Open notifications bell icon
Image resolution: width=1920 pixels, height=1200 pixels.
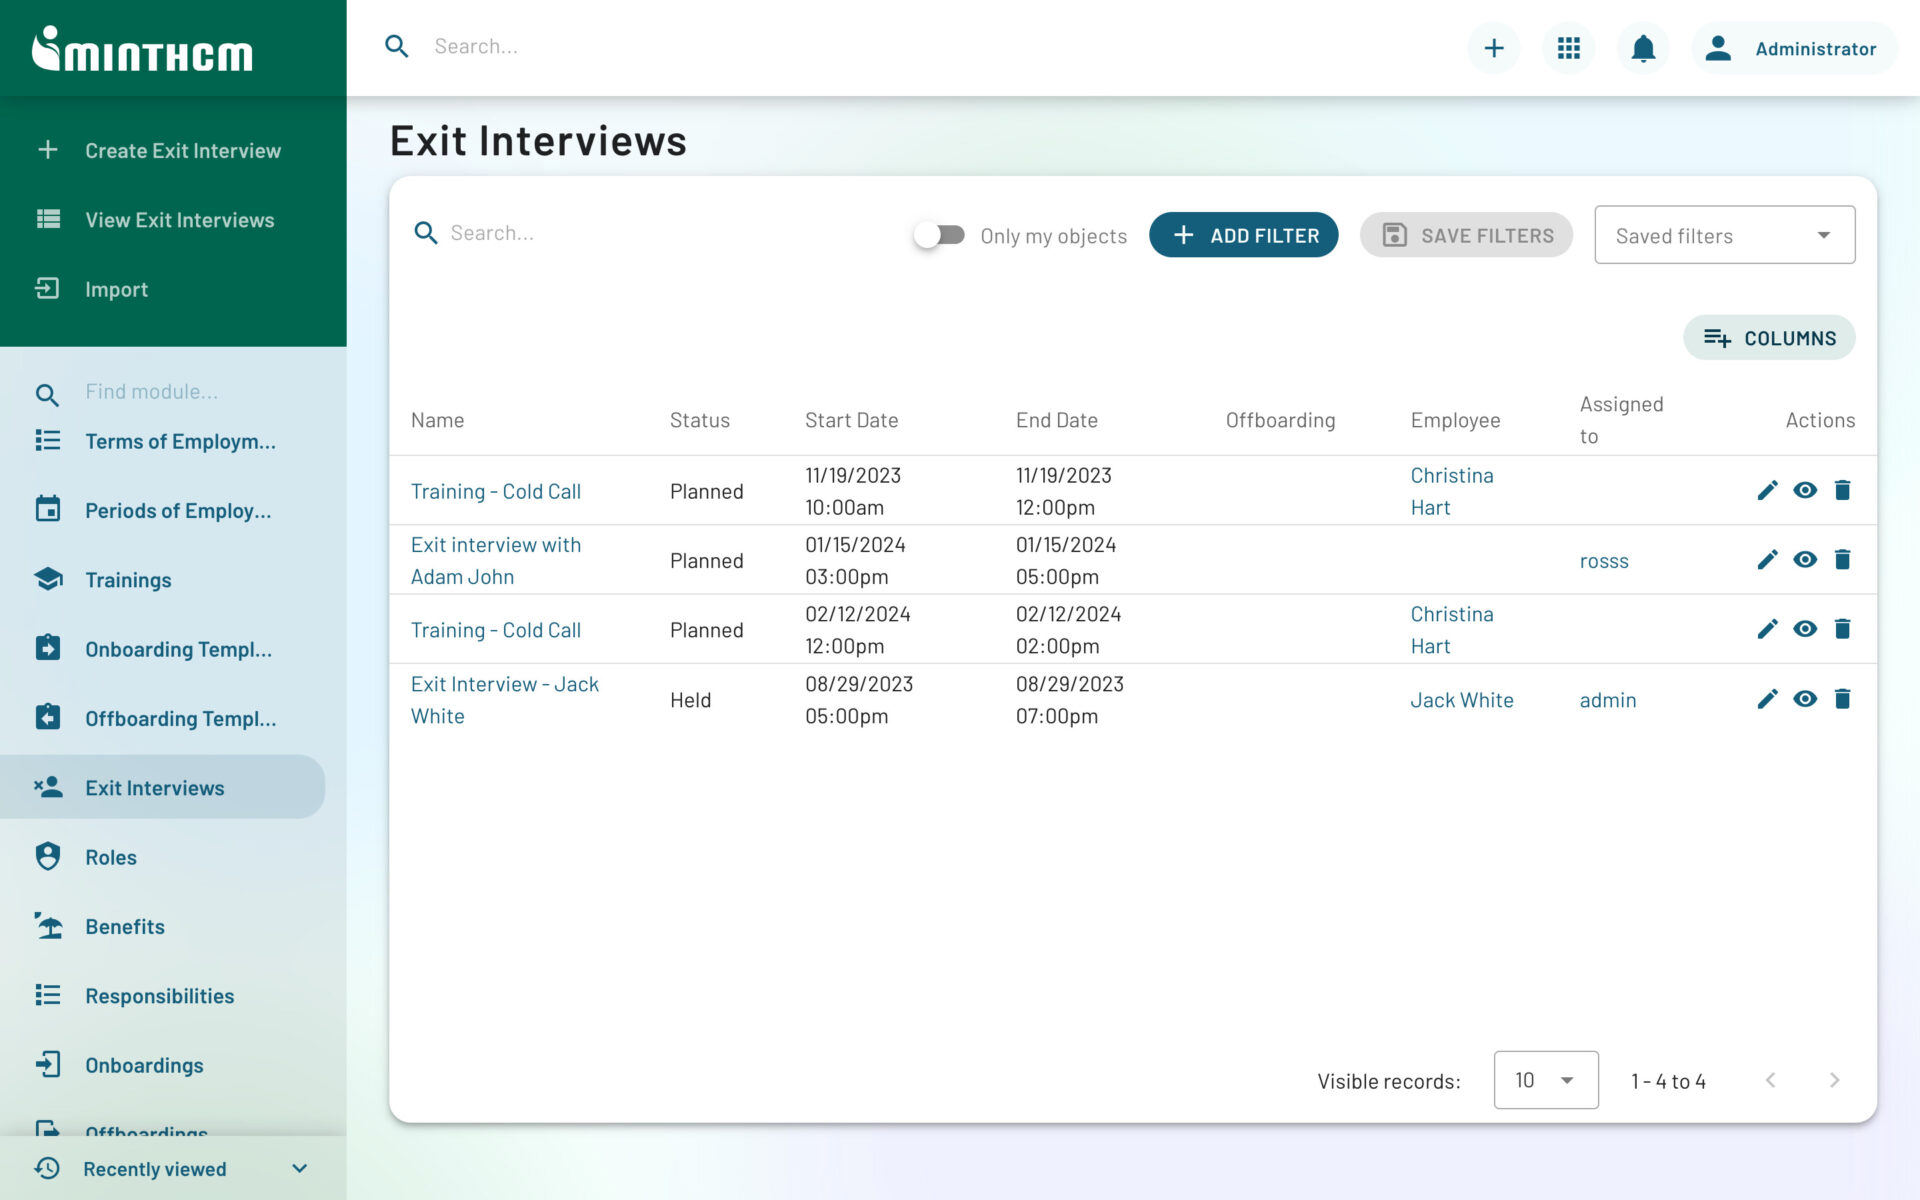1642,47
